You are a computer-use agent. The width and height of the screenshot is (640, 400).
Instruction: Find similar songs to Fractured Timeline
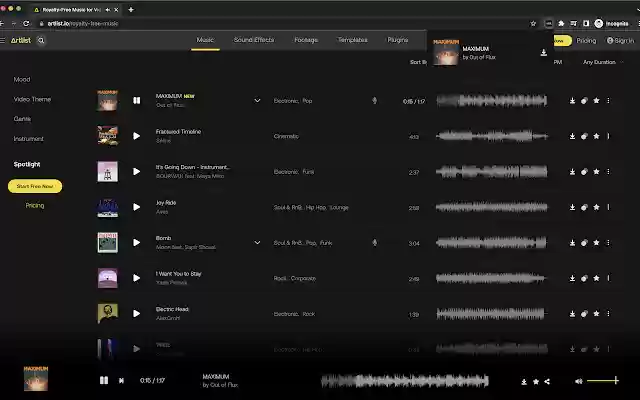584,136
